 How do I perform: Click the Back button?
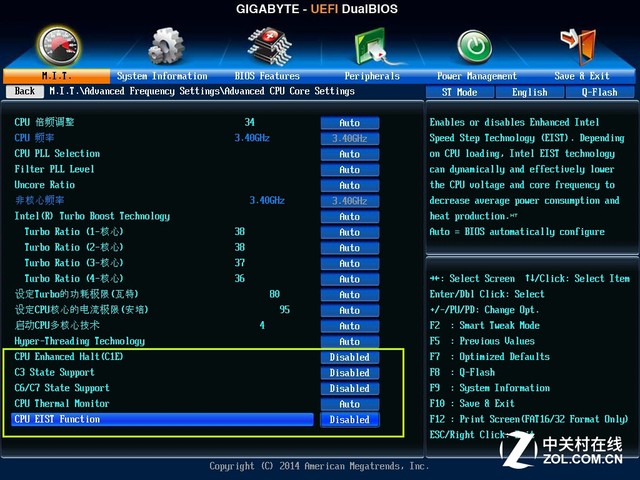tap(25, 91)
